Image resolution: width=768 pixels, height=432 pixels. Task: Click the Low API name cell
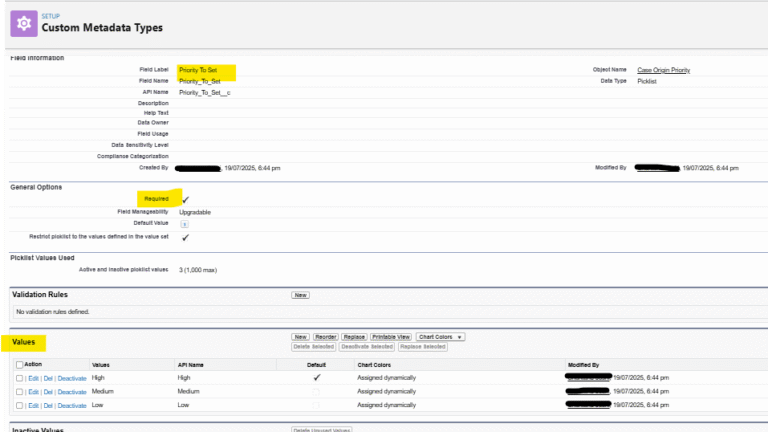183,405
